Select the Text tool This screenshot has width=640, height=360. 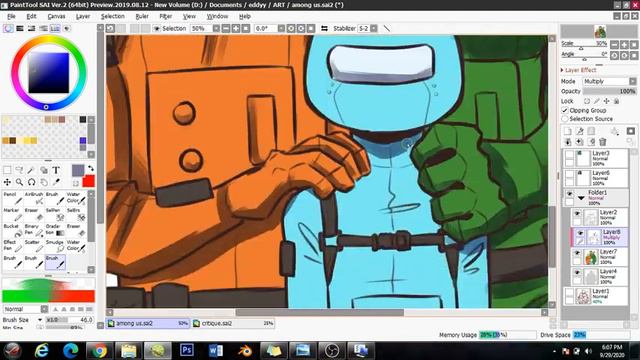coord(56,170)
